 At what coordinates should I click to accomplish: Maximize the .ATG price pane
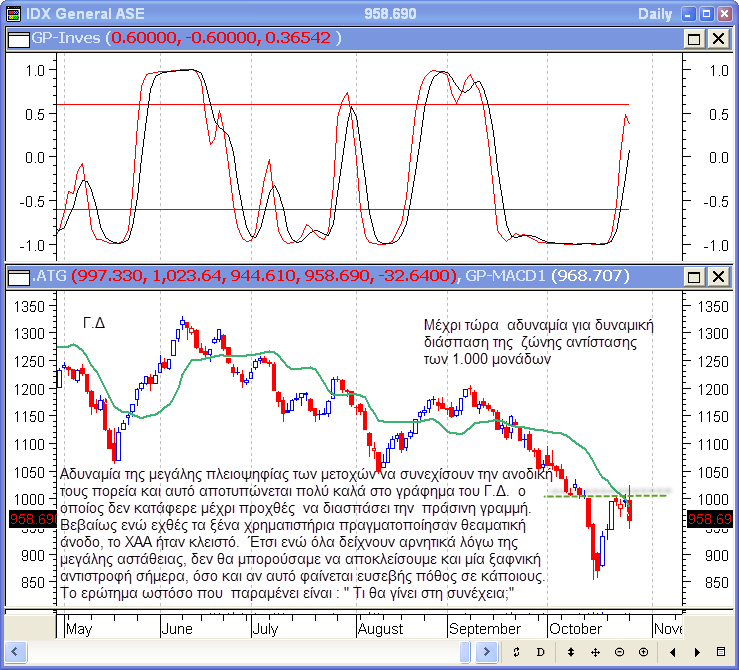(695, 276)
